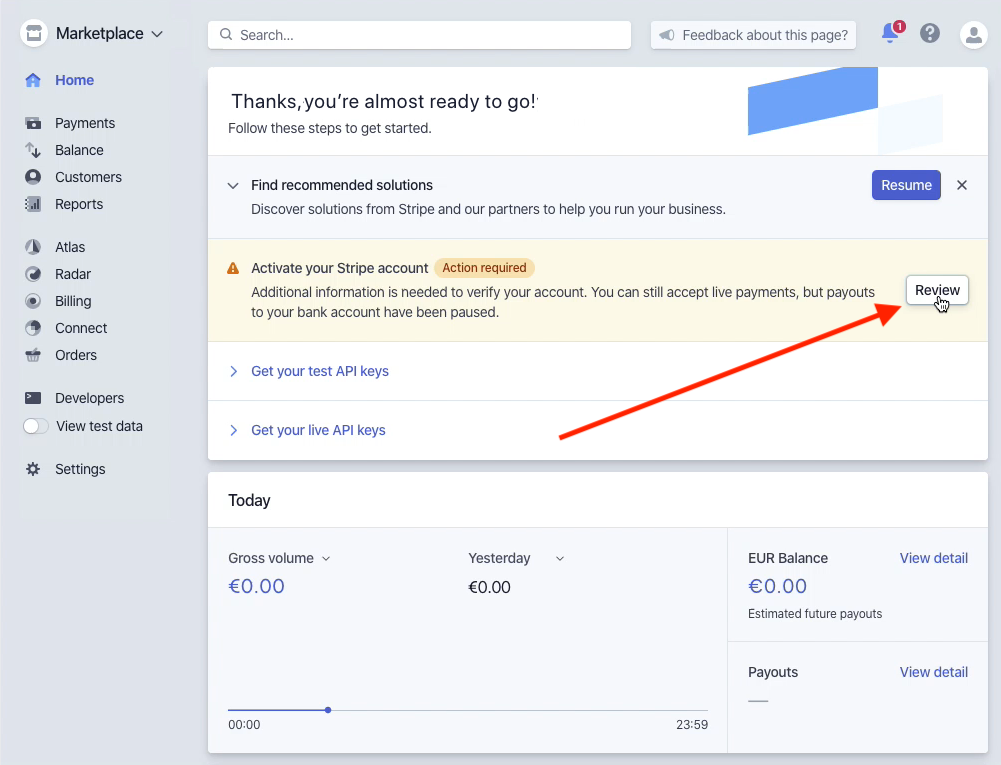Viewport: 1001px width, 765px height.
Task: Collapse Find recommended solutions section
Action: point(233,185)
